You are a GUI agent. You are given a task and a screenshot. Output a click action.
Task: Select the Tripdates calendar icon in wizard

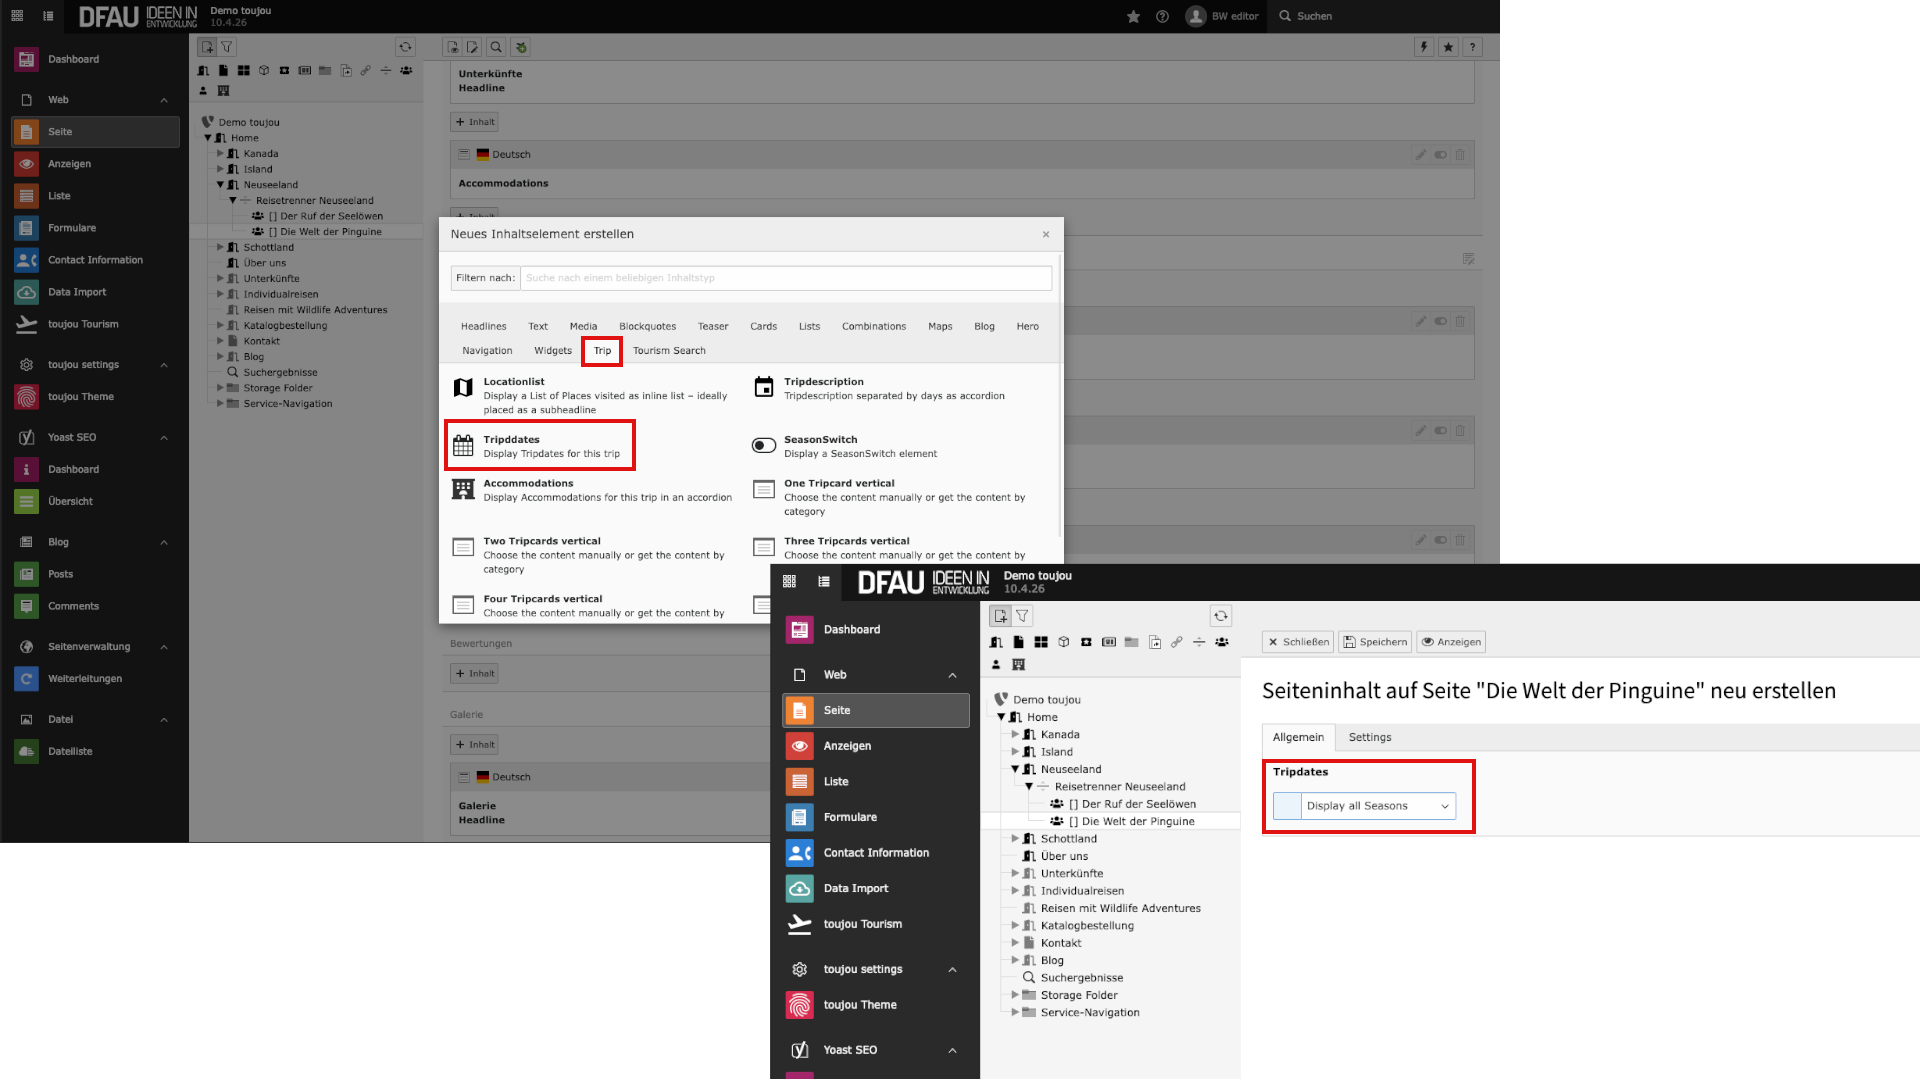coord(463,446)
